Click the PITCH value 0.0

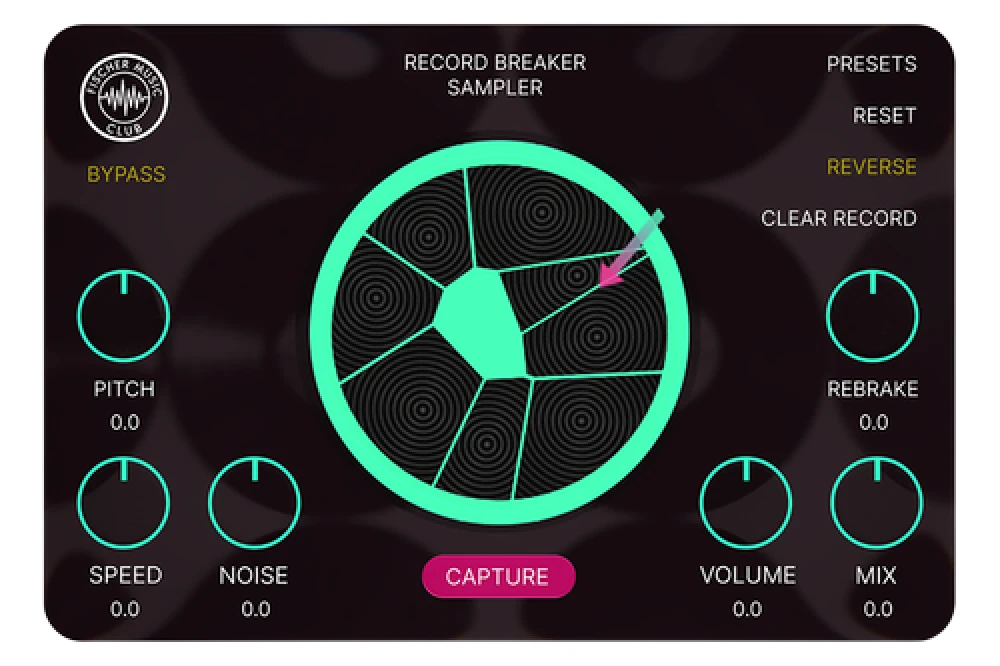coord(124,422)
